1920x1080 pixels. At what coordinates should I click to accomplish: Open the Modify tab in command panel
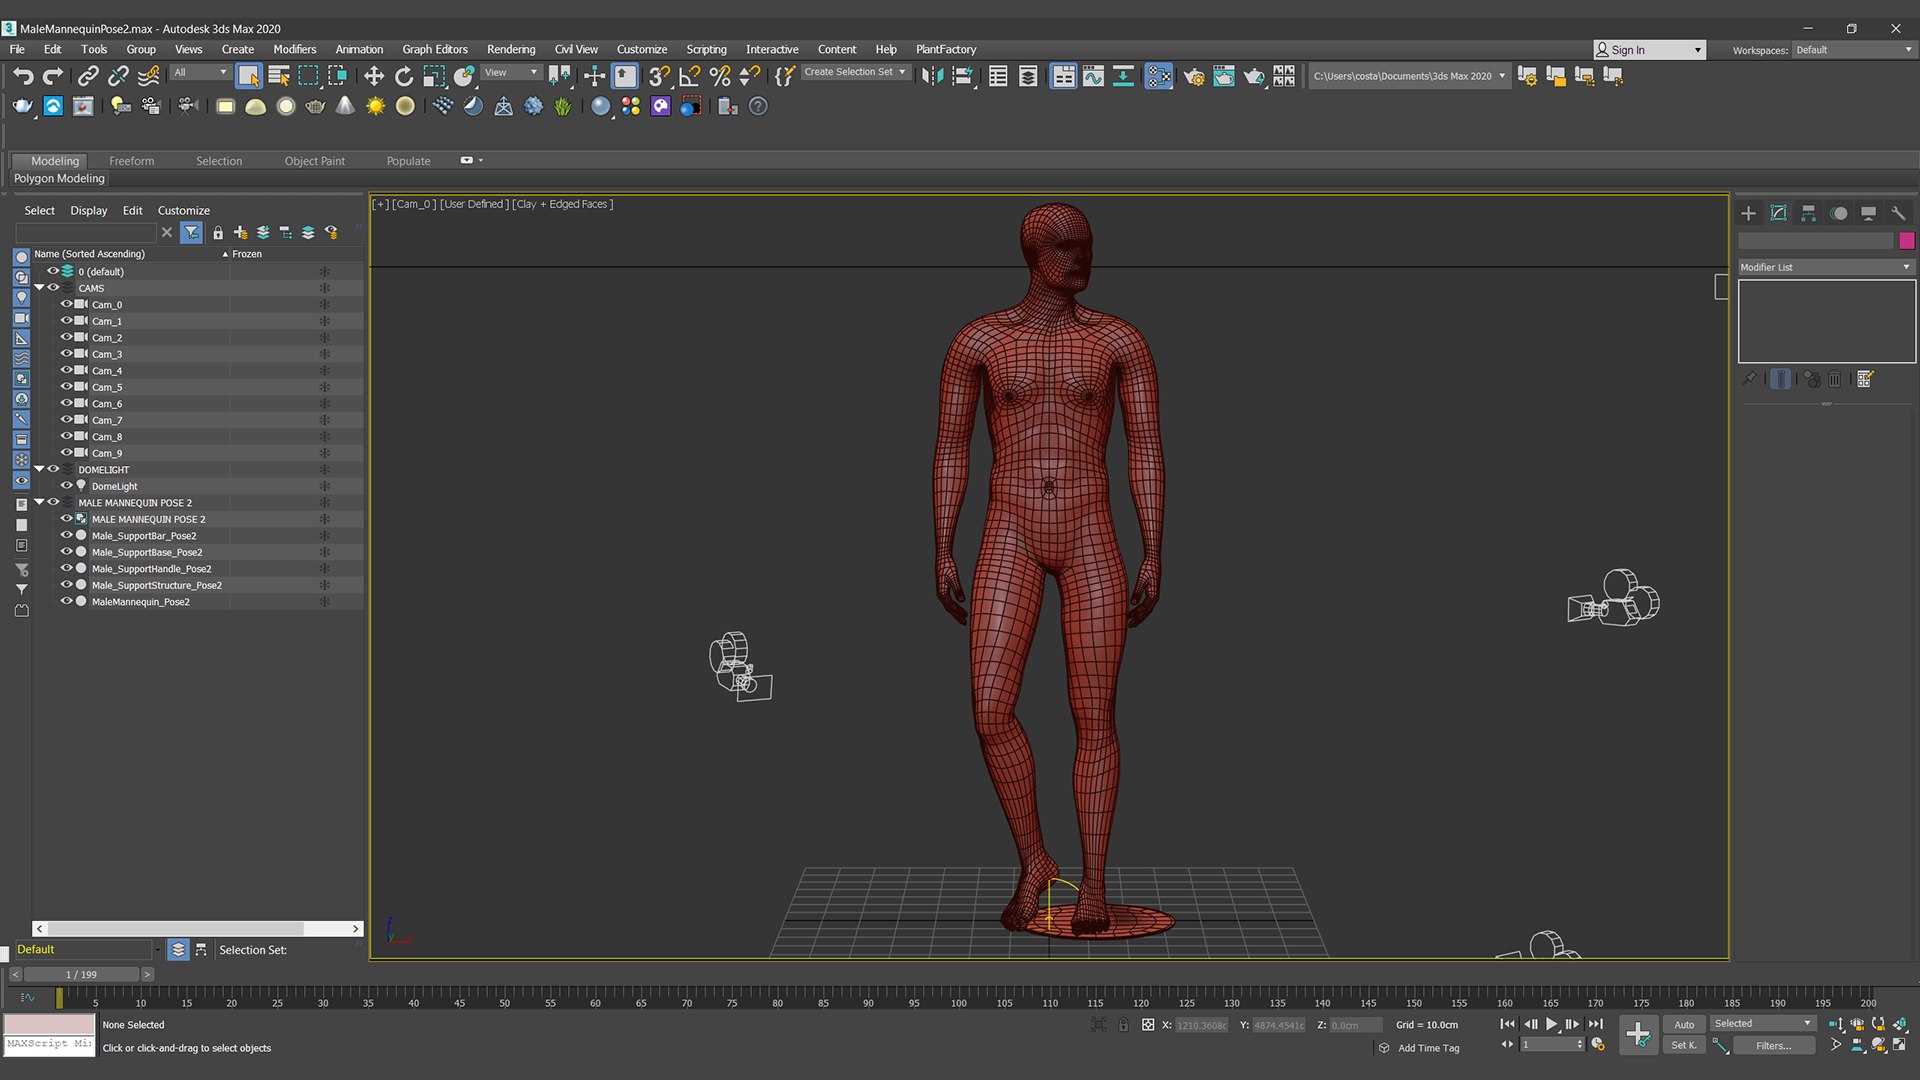click(x=1778, y=213)
